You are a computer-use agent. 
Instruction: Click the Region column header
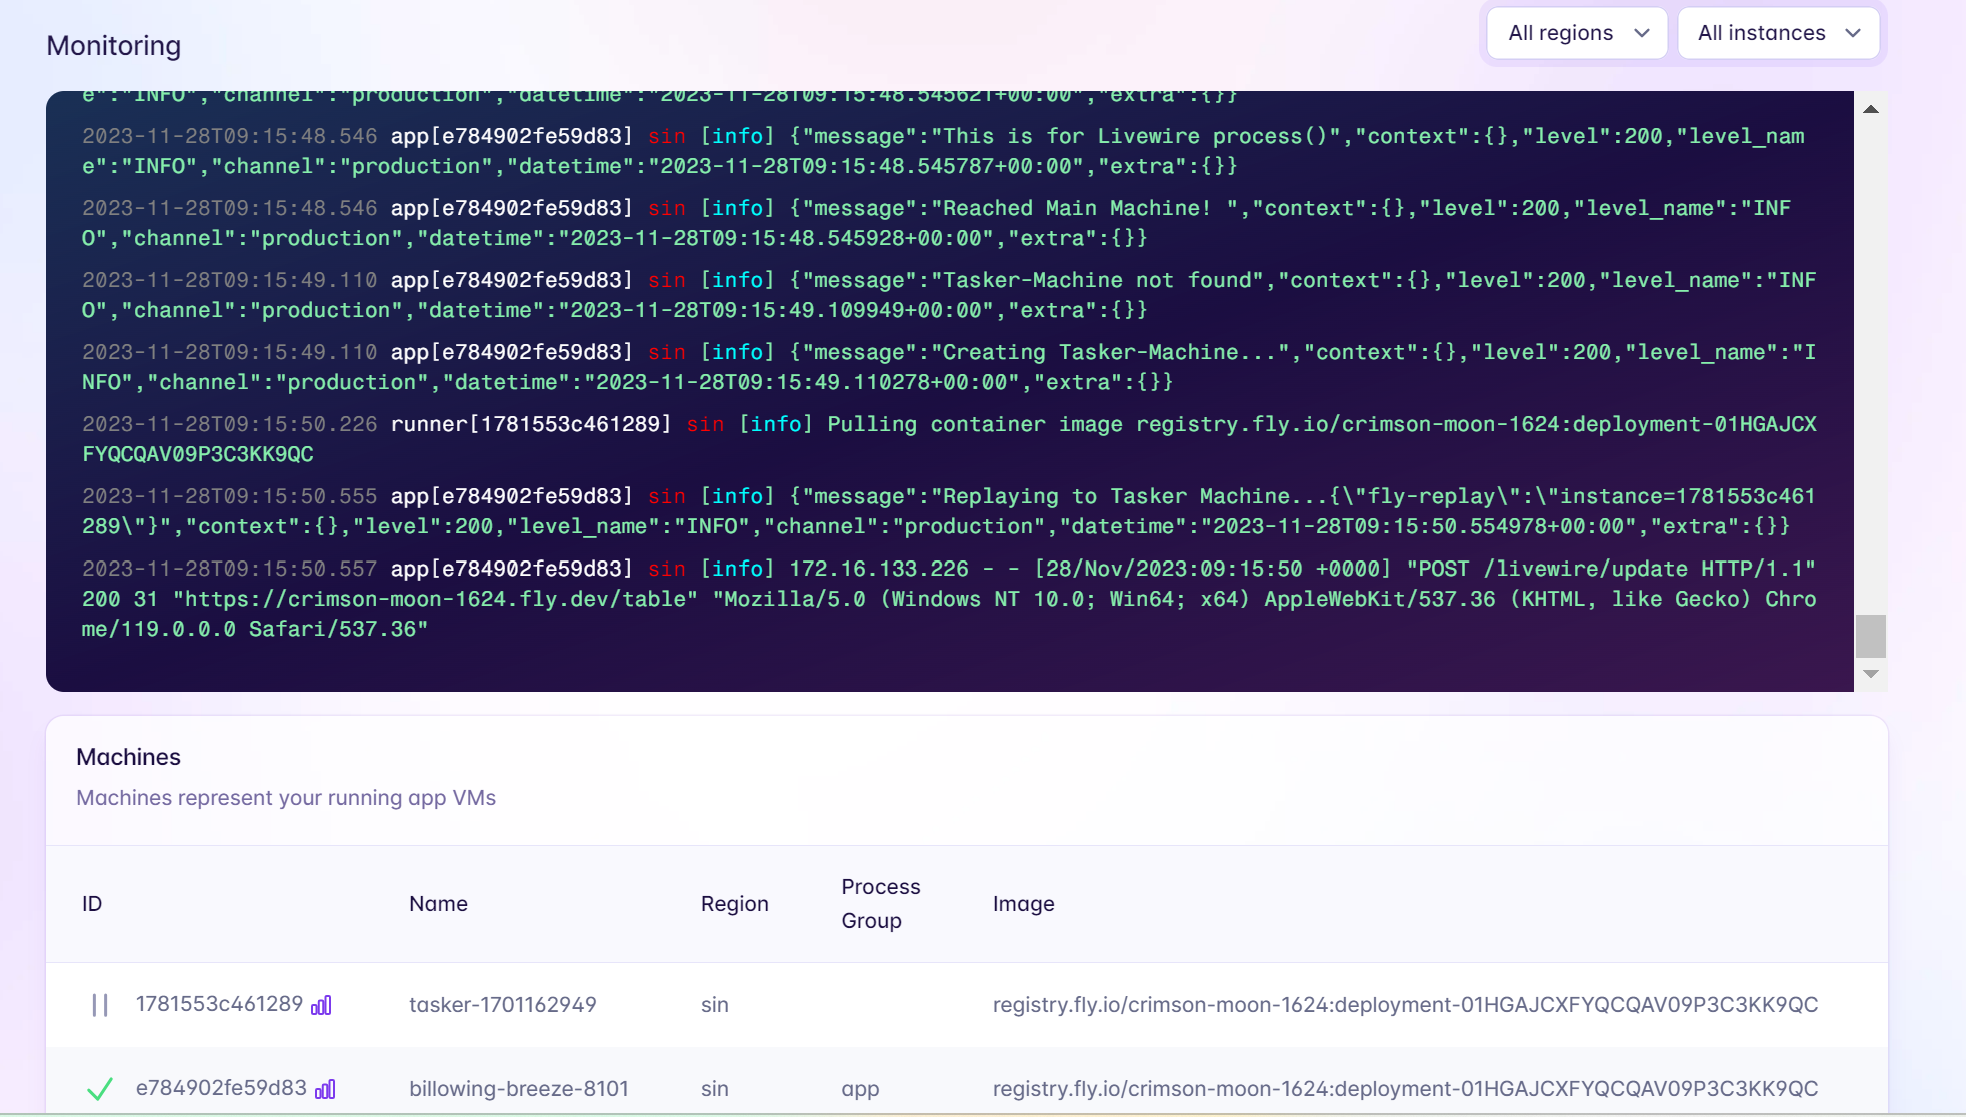[x=734, y=904]
